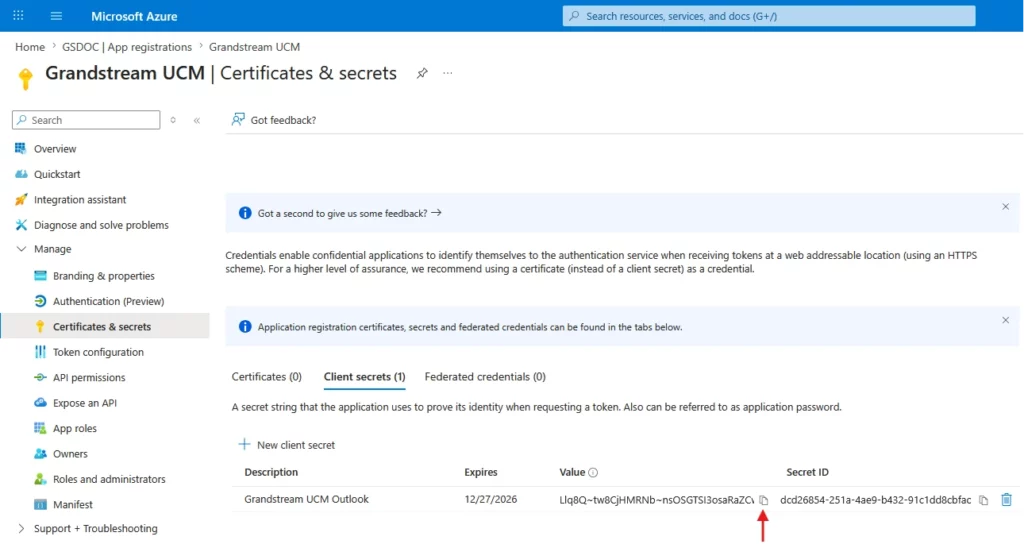1024x548 pixels.
Task: Sort by Description column header
Action: (x=271, y=472)
